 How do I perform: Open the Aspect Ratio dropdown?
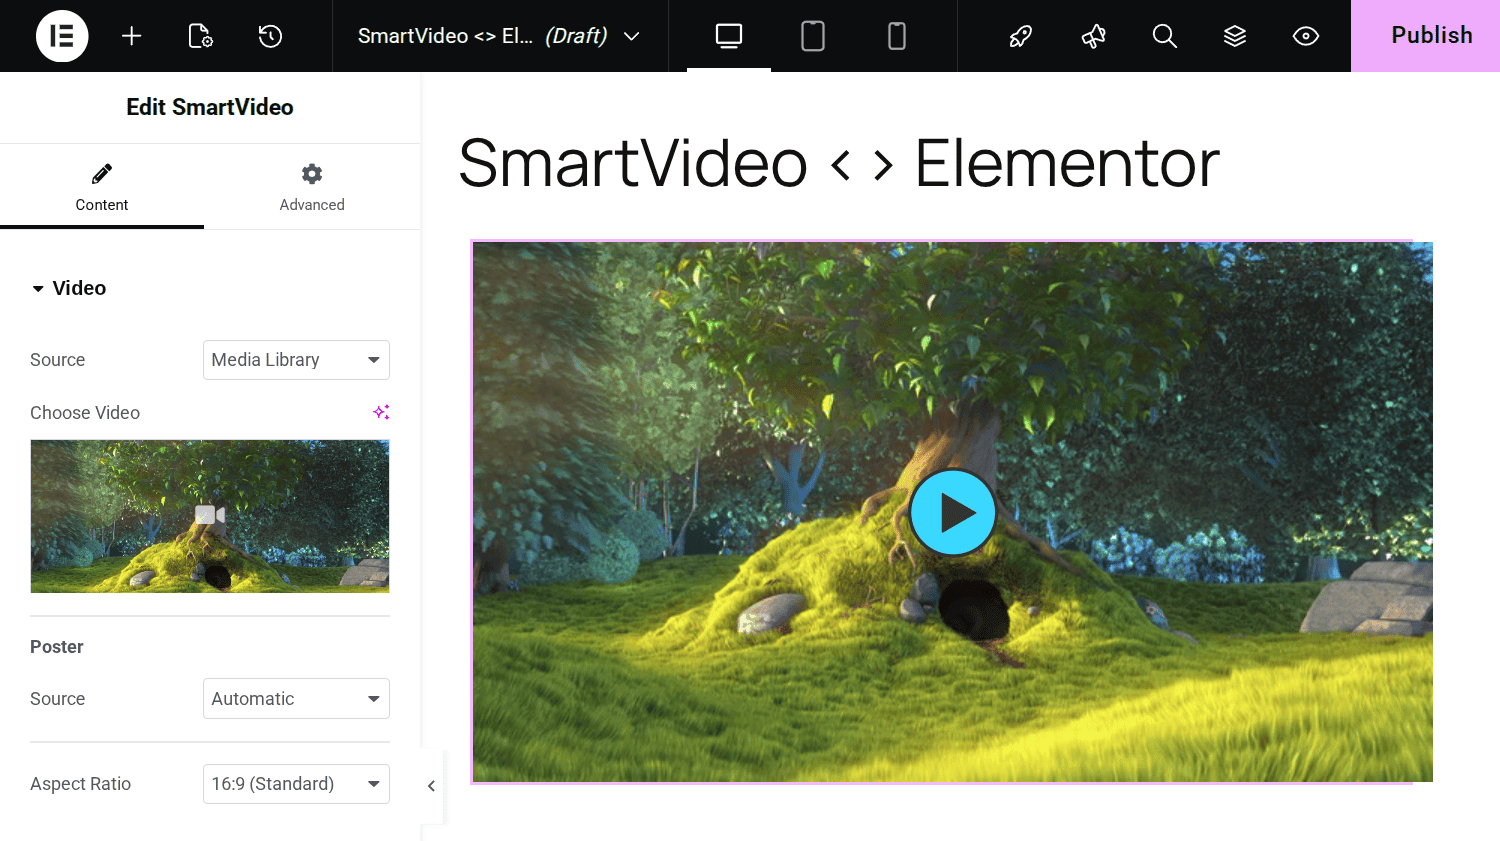[x=296, y=783]
